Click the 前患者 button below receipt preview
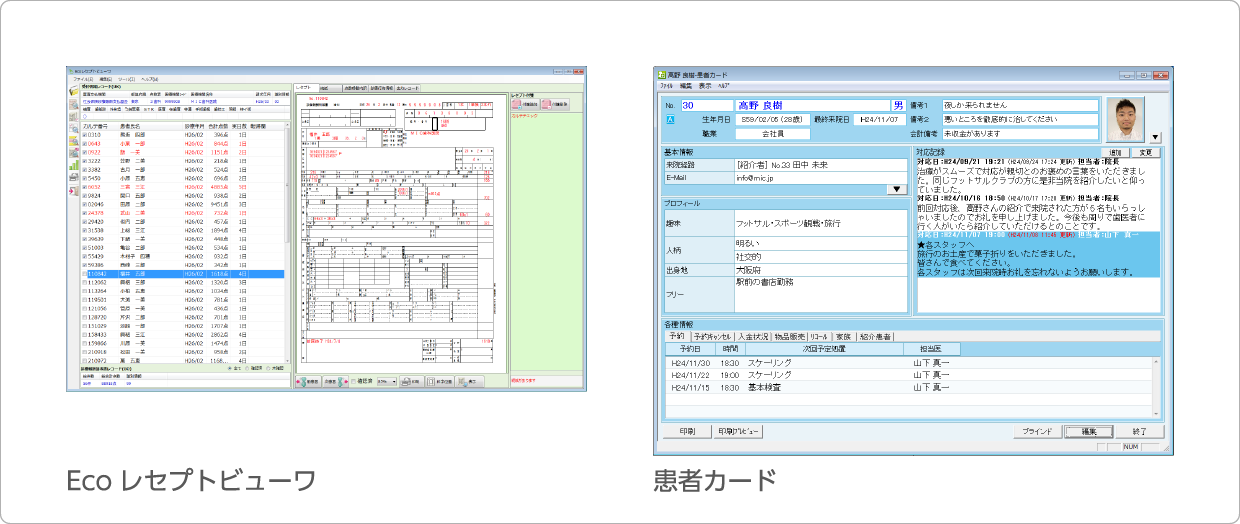Image resolution: width=1240 pixels, height=524 pixels. (x=308, y=381)
